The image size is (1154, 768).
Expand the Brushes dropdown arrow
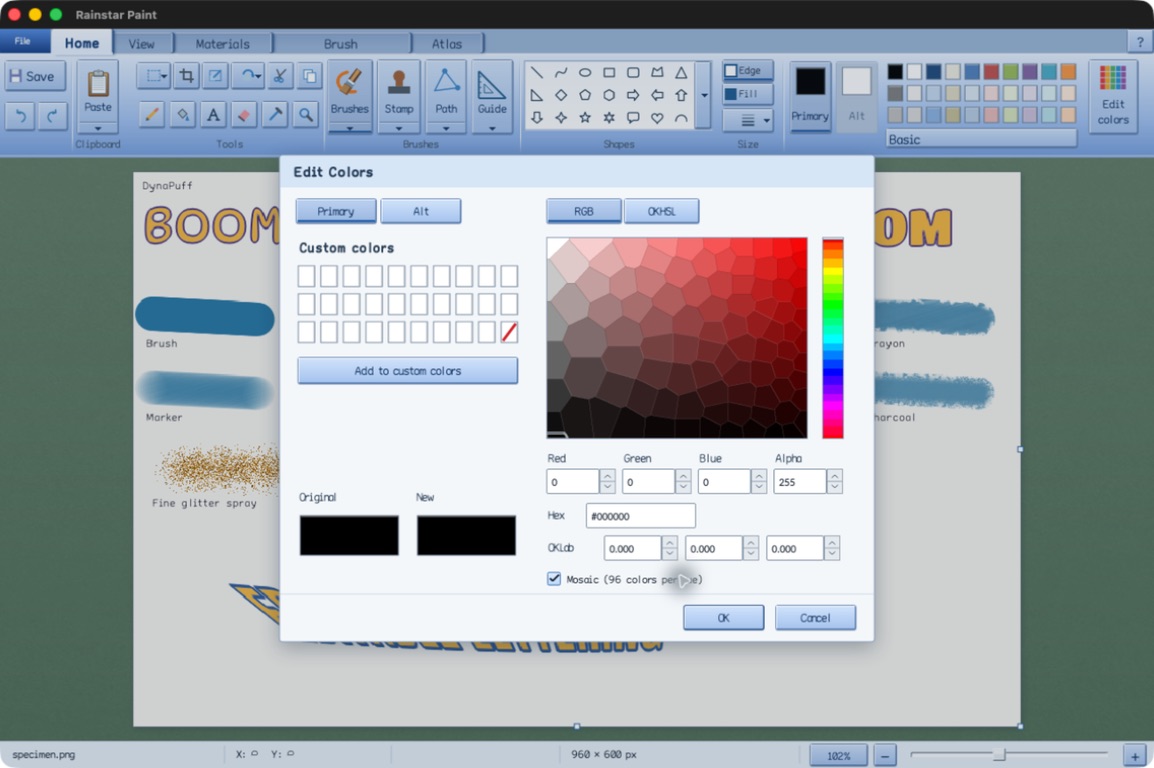(349, 128)
